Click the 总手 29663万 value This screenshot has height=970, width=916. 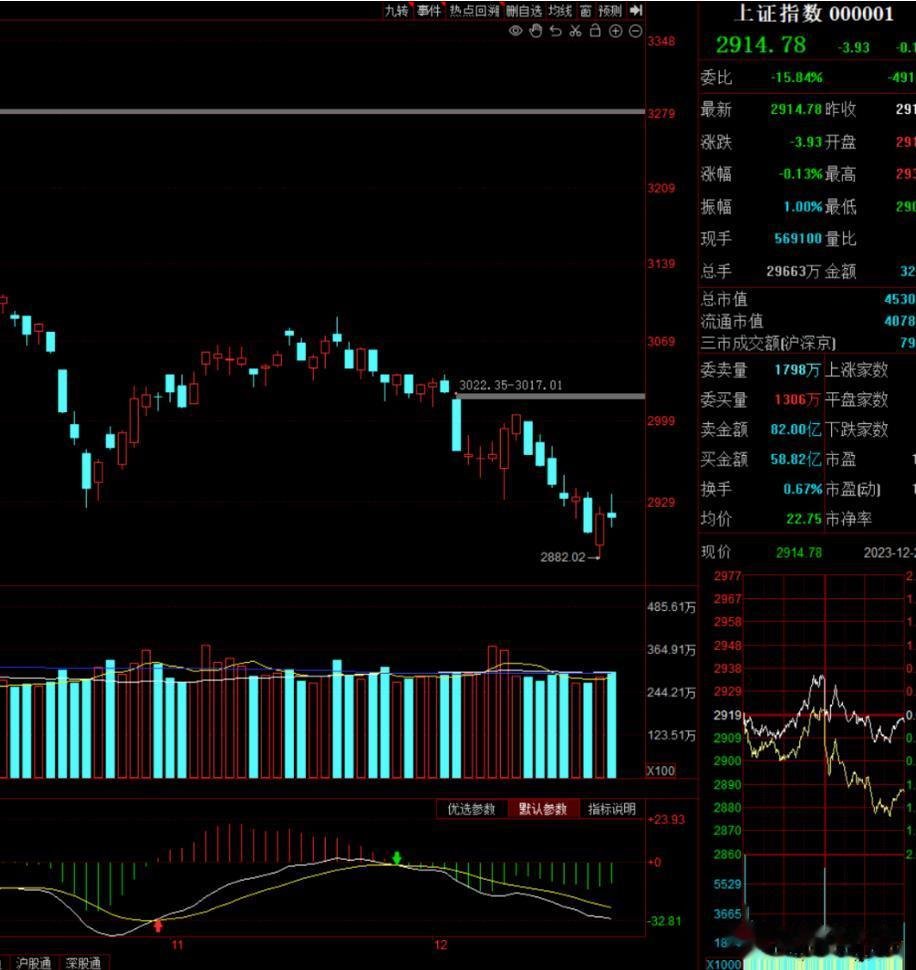[x=794, y=271]
